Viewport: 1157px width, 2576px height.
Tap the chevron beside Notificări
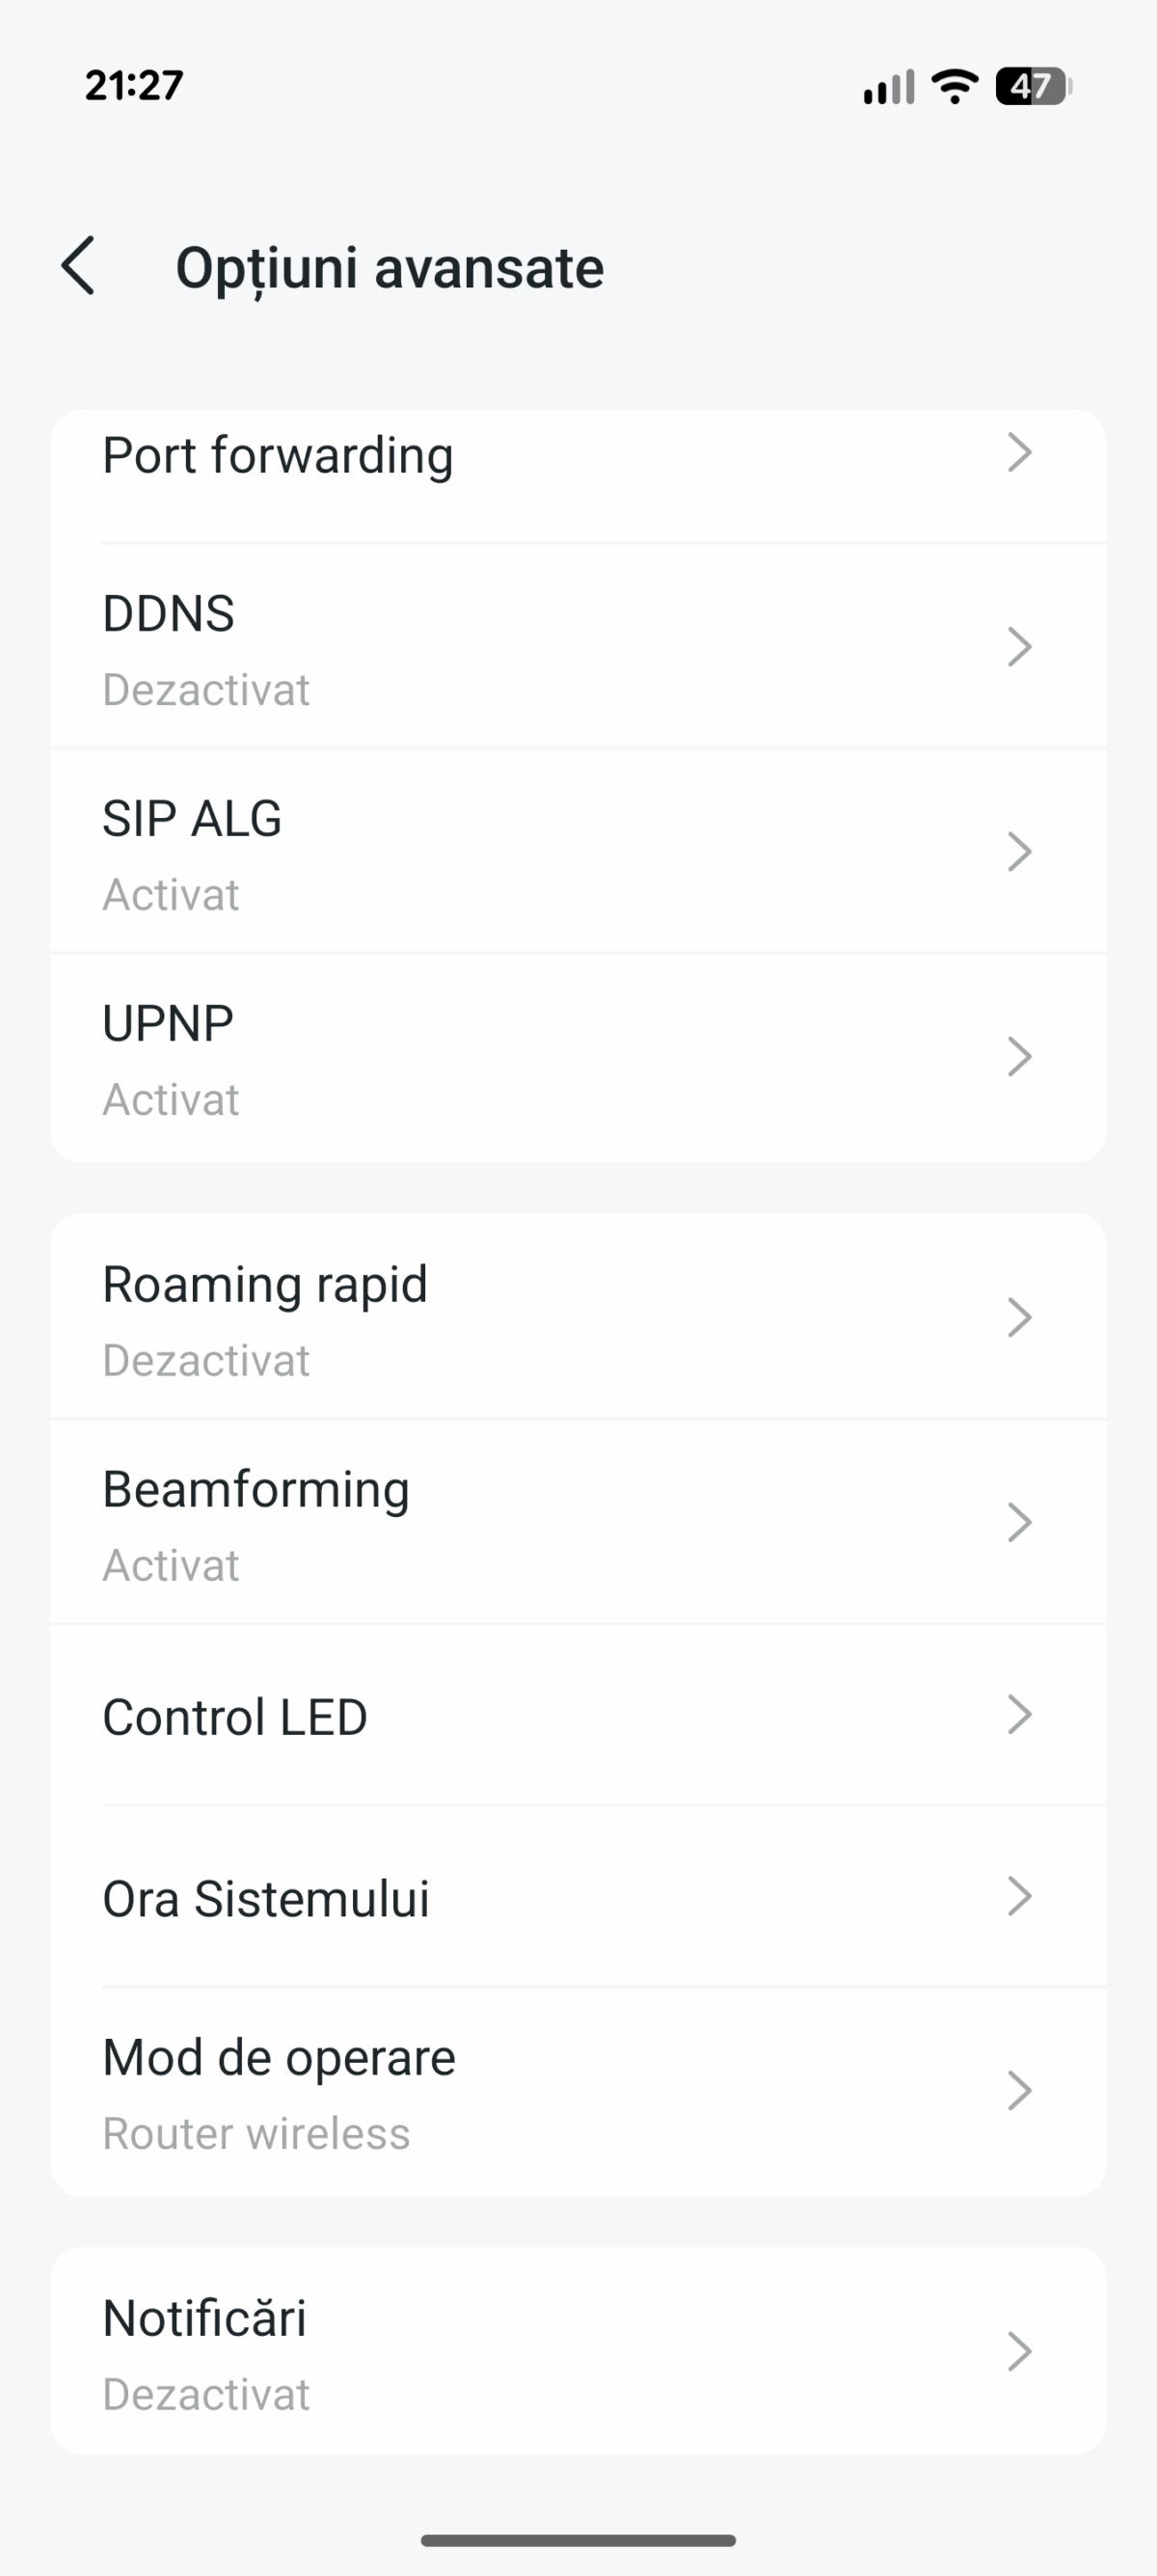pos(1019,2351)
